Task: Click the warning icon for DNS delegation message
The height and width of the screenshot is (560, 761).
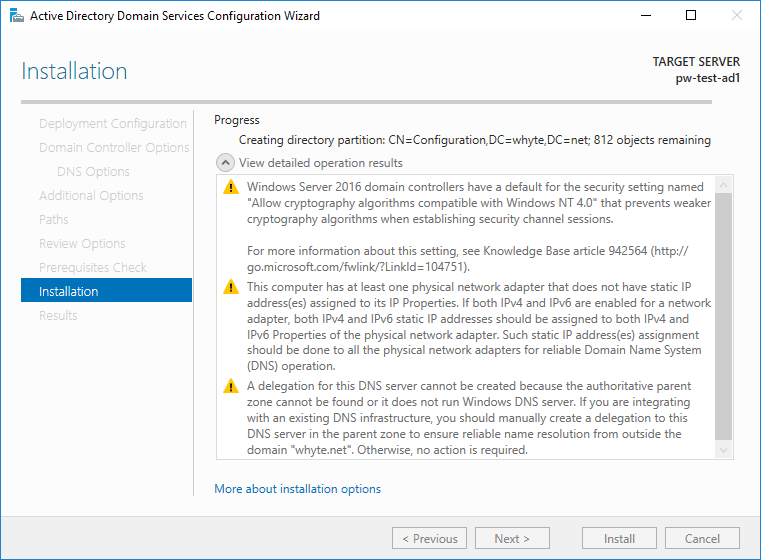Action: (x=231, y=386)
